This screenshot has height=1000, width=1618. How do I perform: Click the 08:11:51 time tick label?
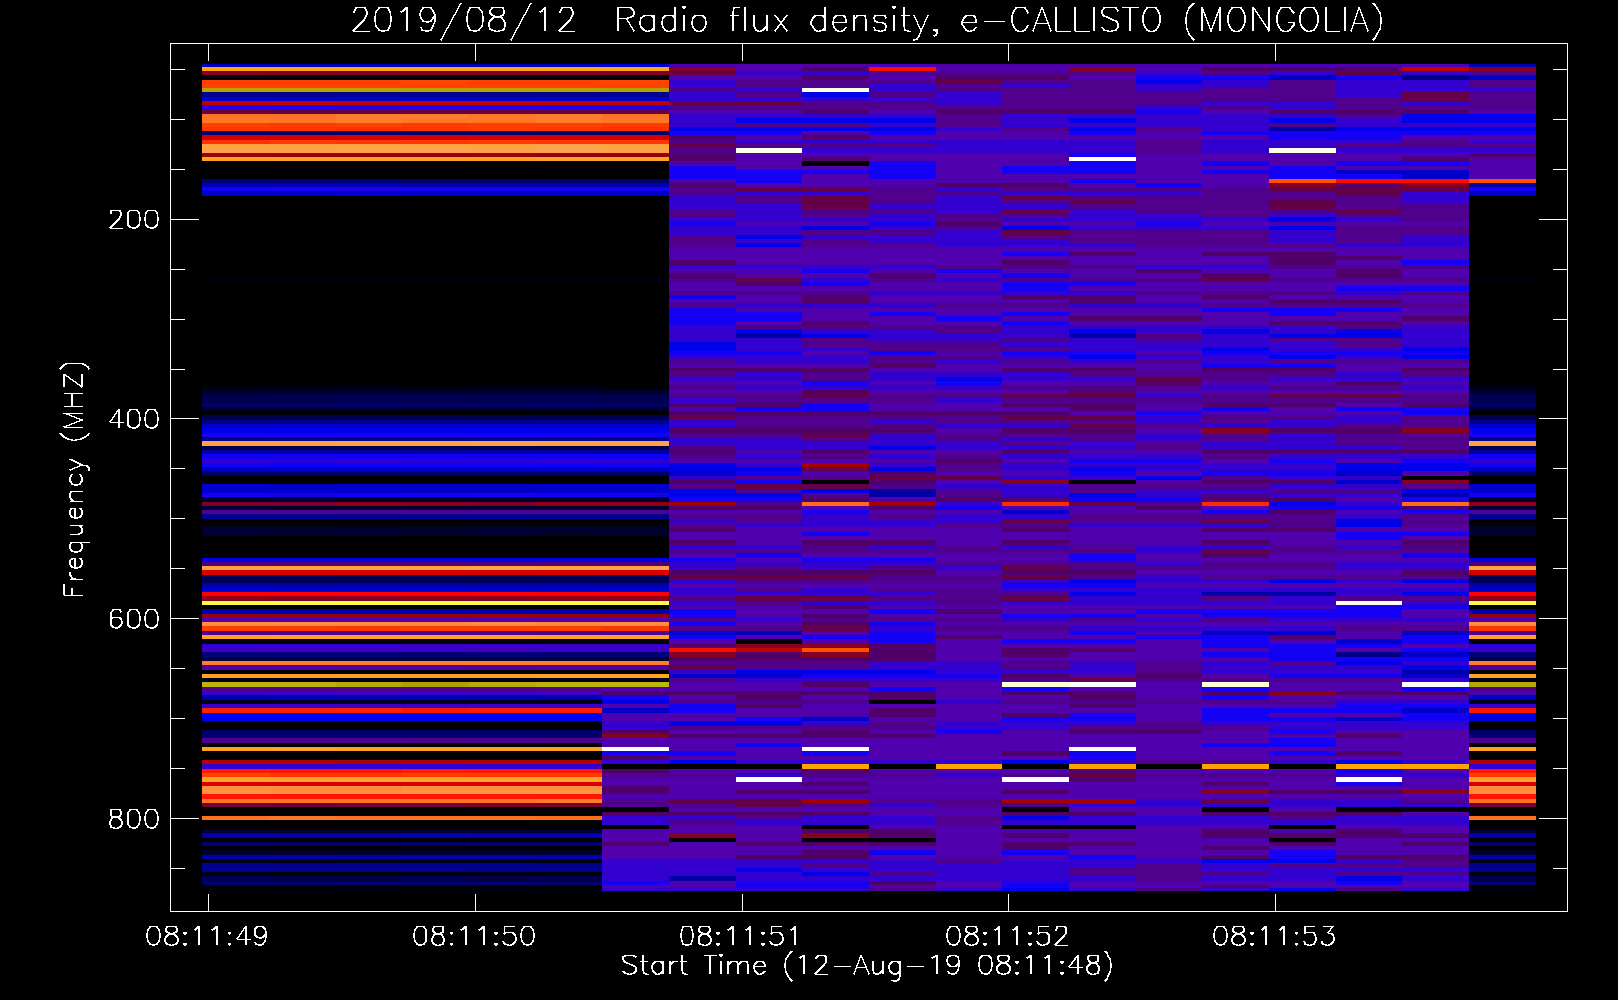[x=740, y=937]
